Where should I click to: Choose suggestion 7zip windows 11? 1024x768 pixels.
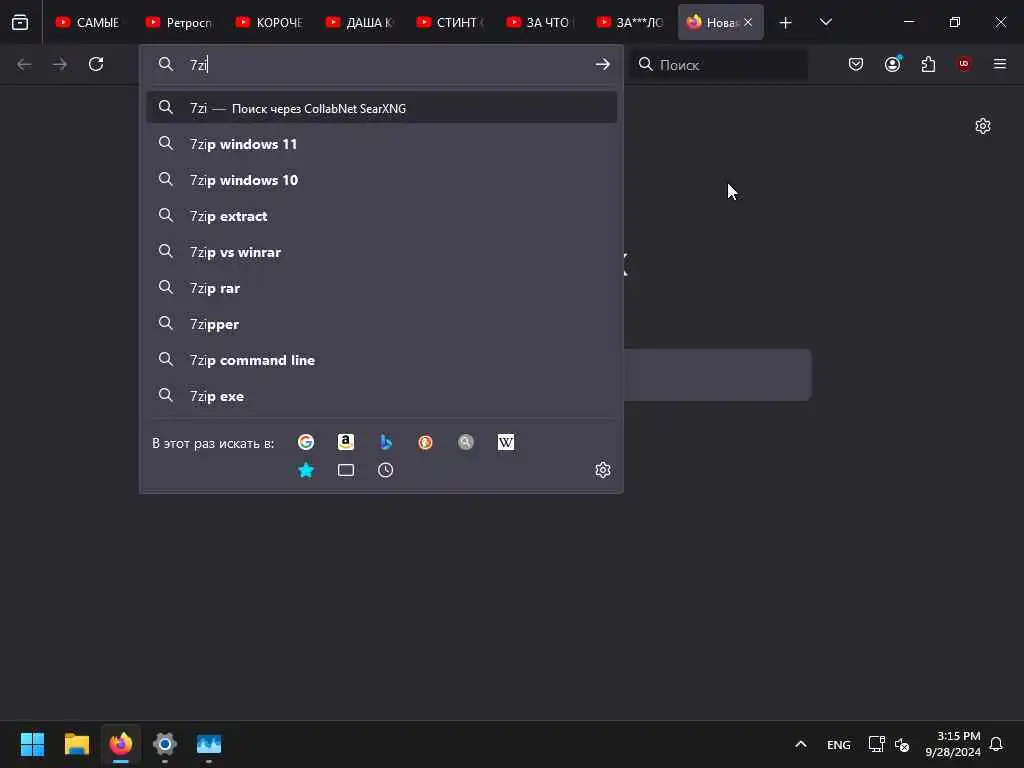click(381, 144)
